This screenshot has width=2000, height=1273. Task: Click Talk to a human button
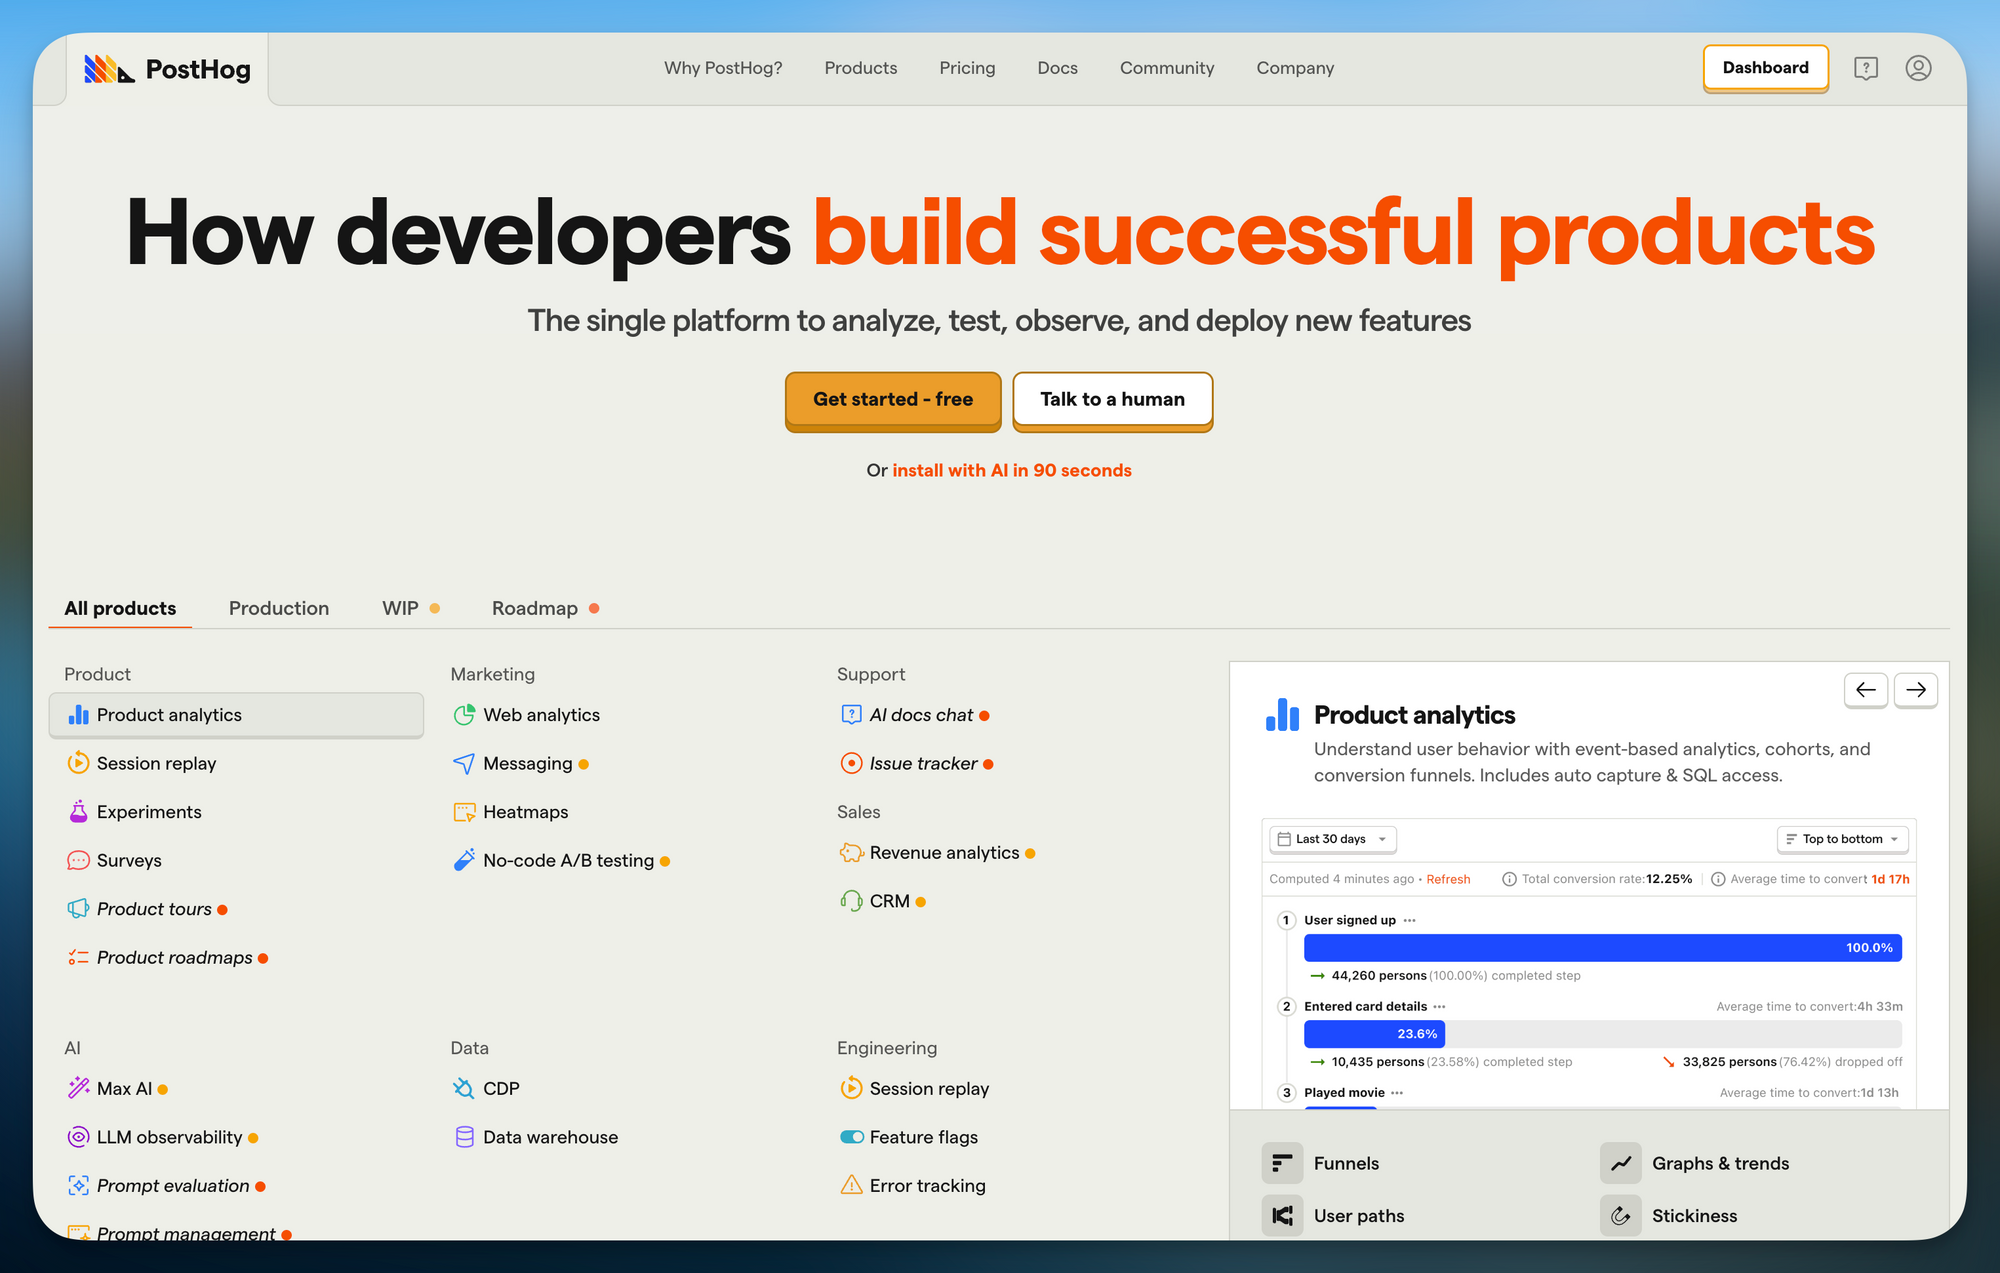tap(1112, 400)
